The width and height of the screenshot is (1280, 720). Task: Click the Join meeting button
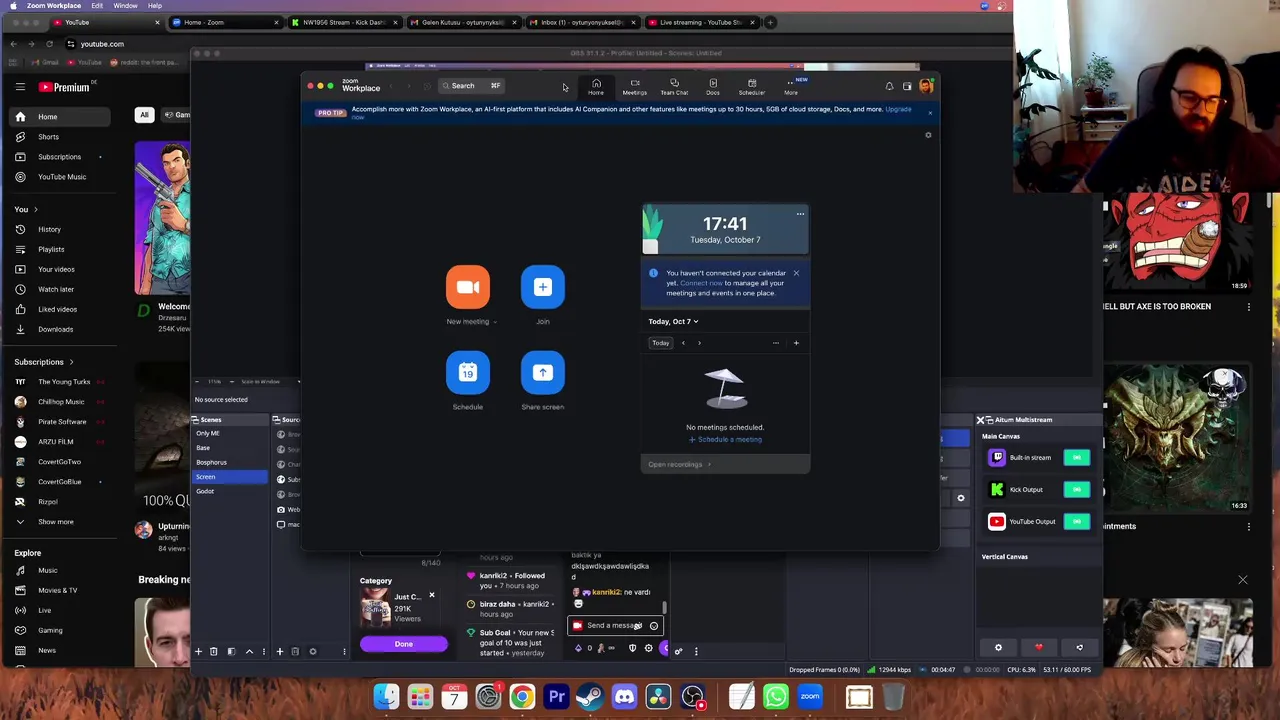(x=543, y=287)
